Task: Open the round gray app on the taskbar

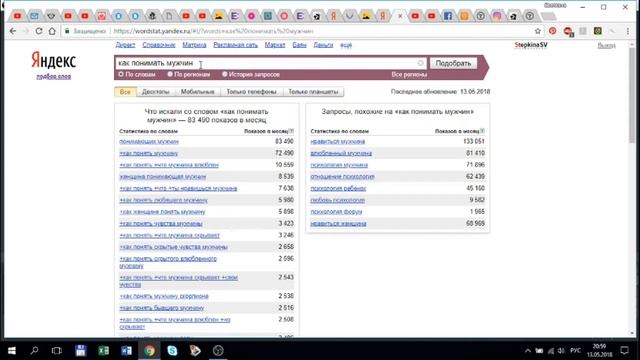Action: (218, 351)
